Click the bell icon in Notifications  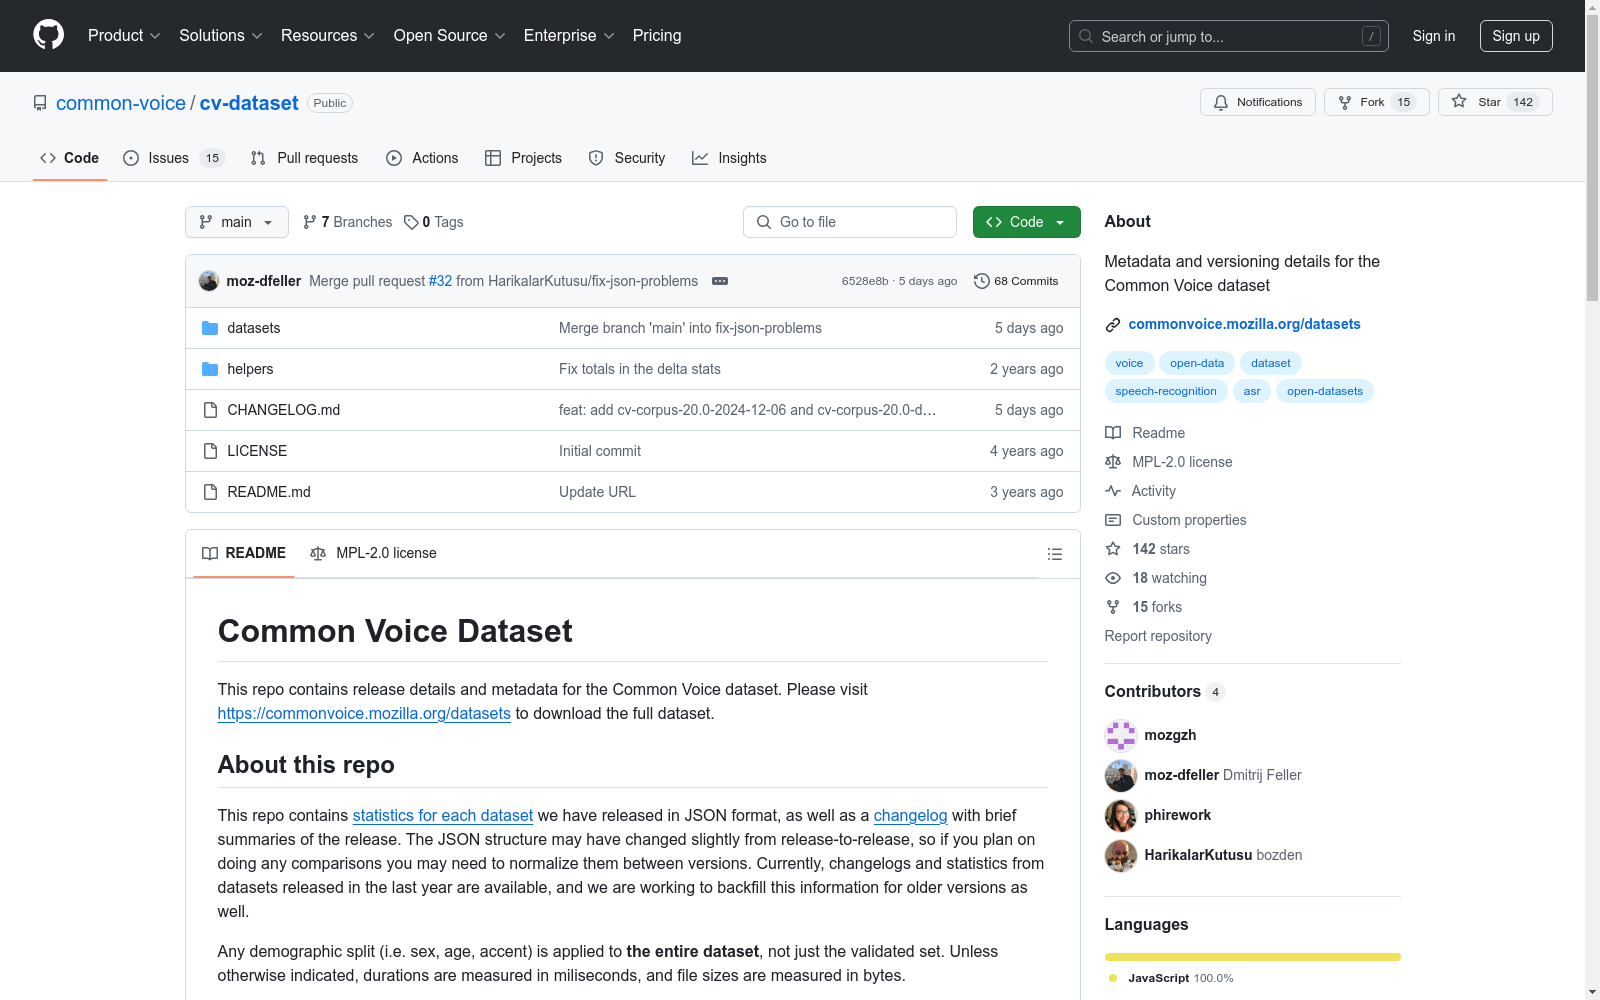(x=1221, y=102)
